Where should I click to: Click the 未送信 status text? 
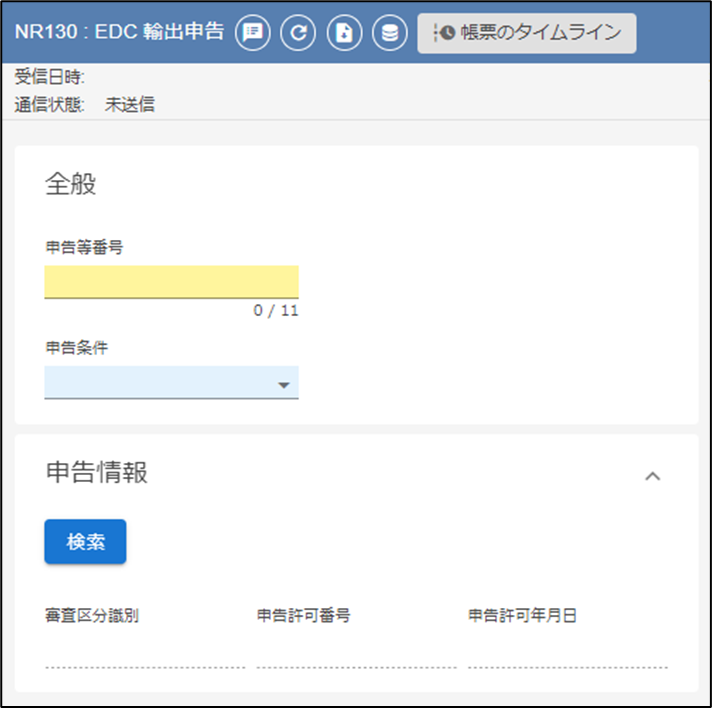tap(130, 104)
